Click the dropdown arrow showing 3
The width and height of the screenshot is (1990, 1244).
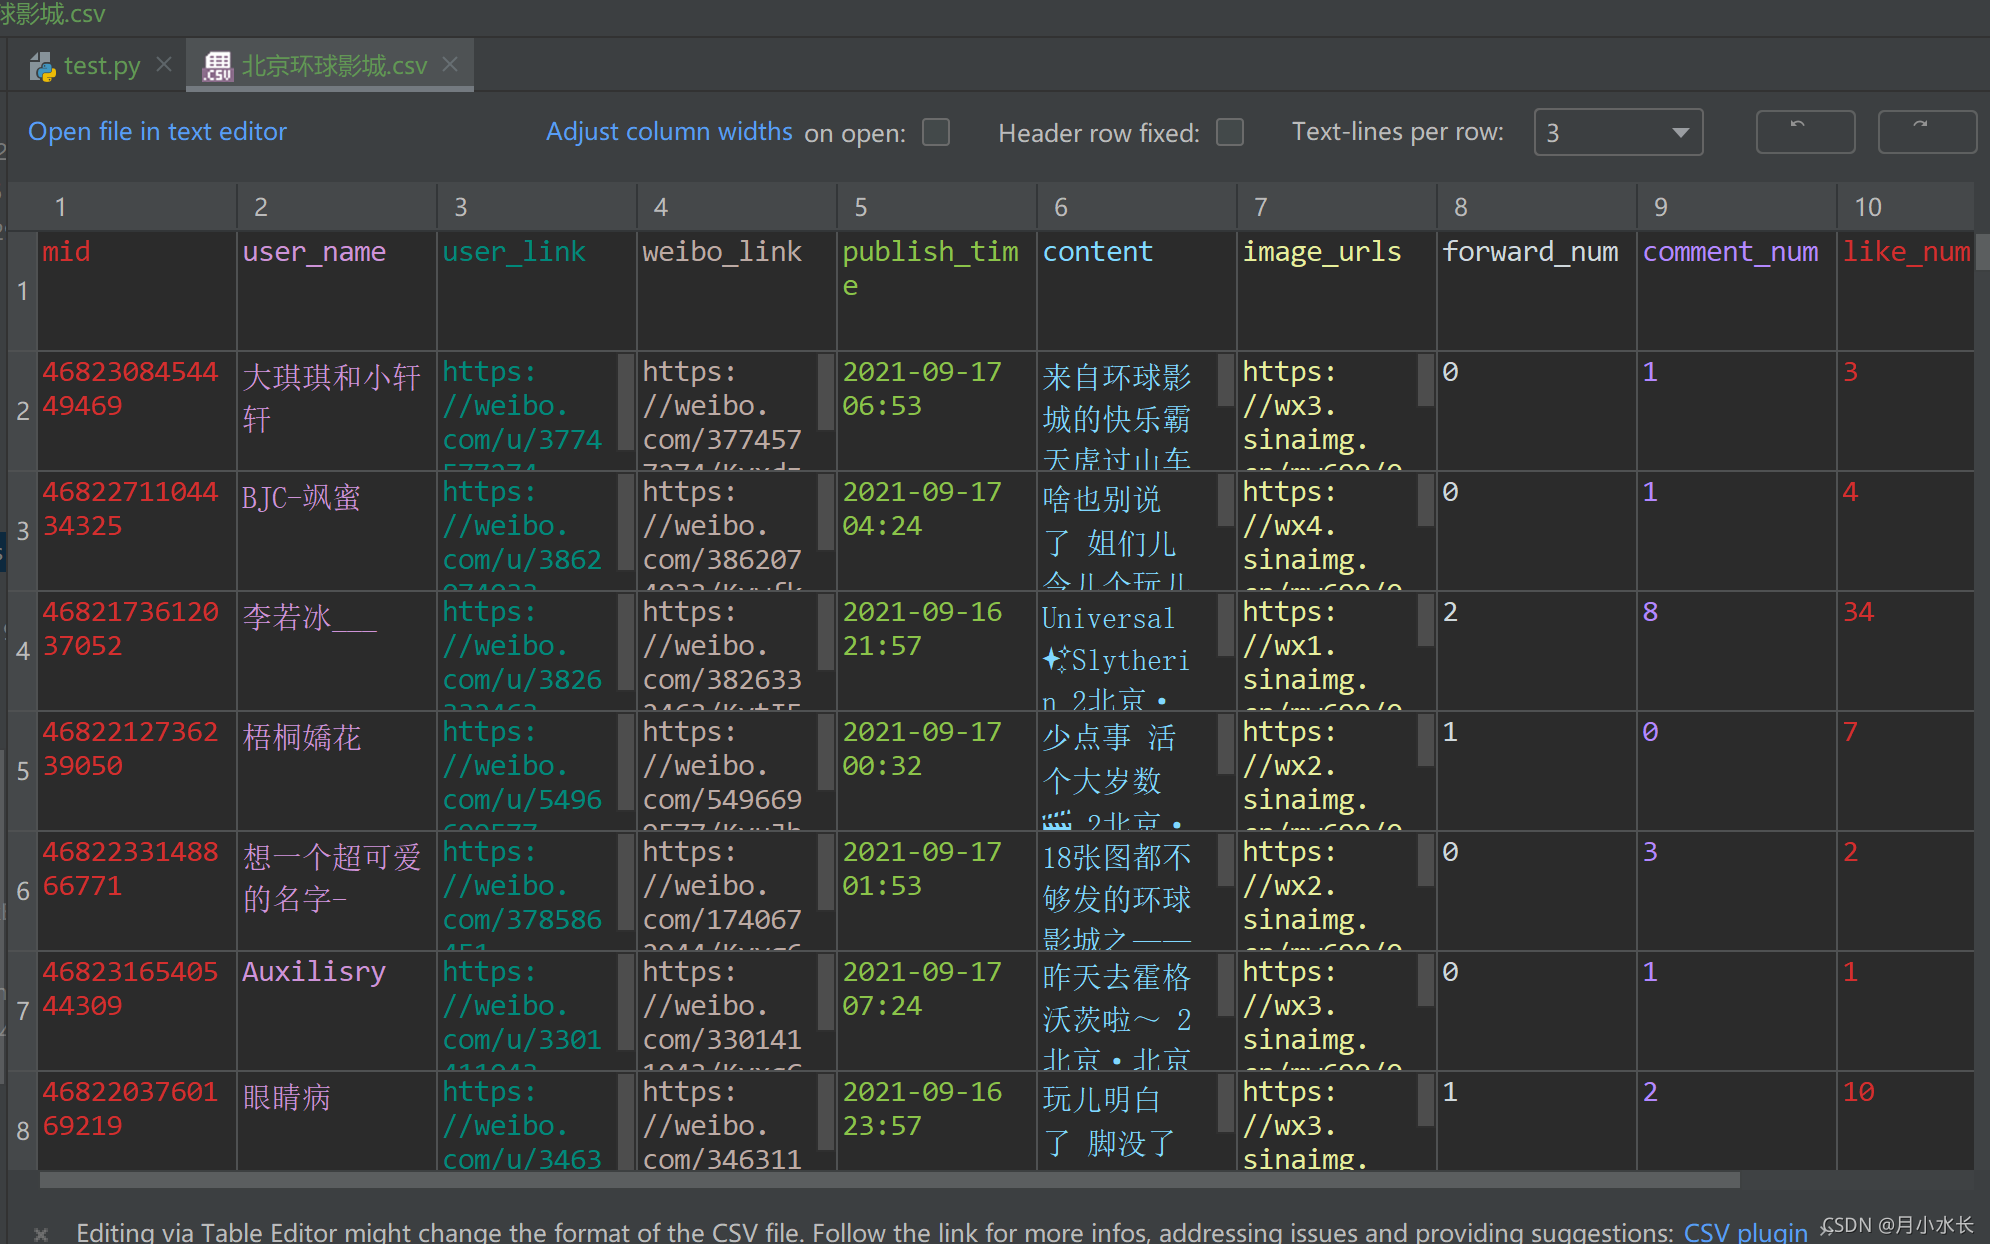[x=1680, y=132]
